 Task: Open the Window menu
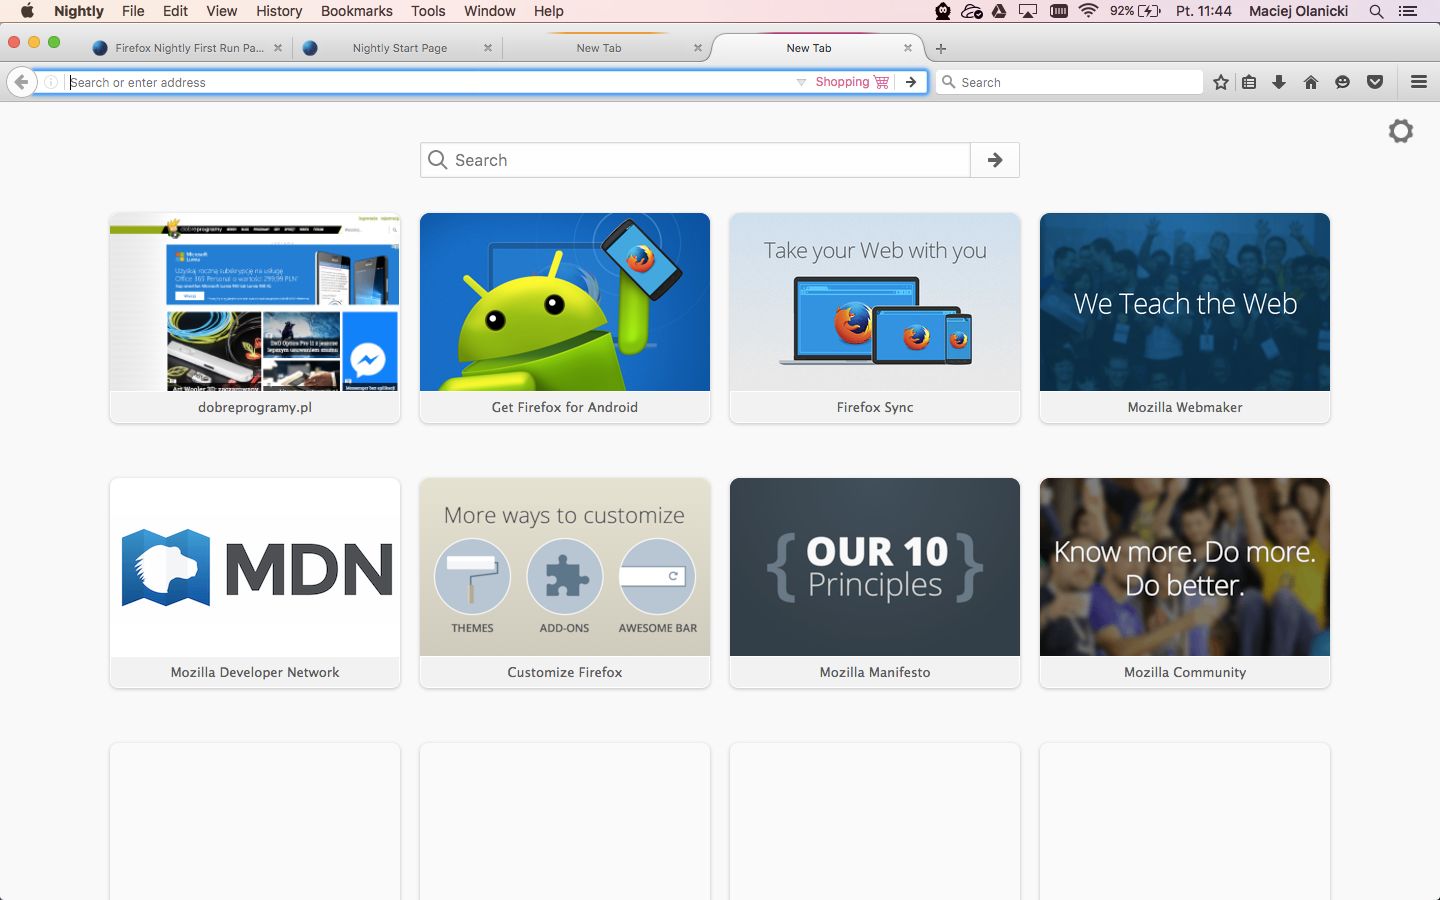(x=490, y=11)
